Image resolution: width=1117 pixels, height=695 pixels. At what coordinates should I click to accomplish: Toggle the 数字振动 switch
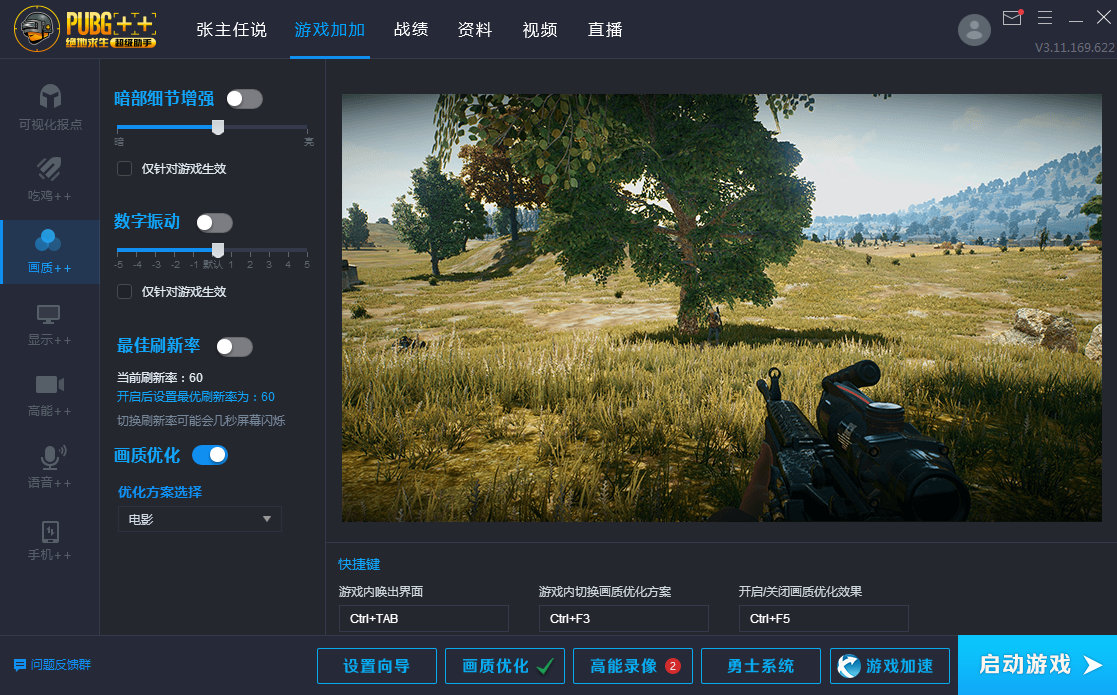coord(214,223)
